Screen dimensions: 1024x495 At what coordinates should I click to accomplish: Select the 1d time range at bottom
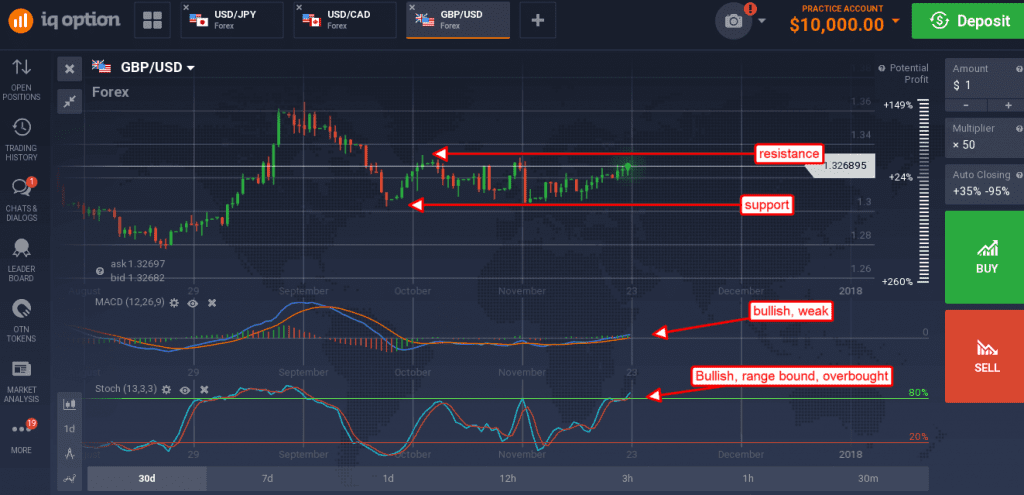tap(387, 479)
